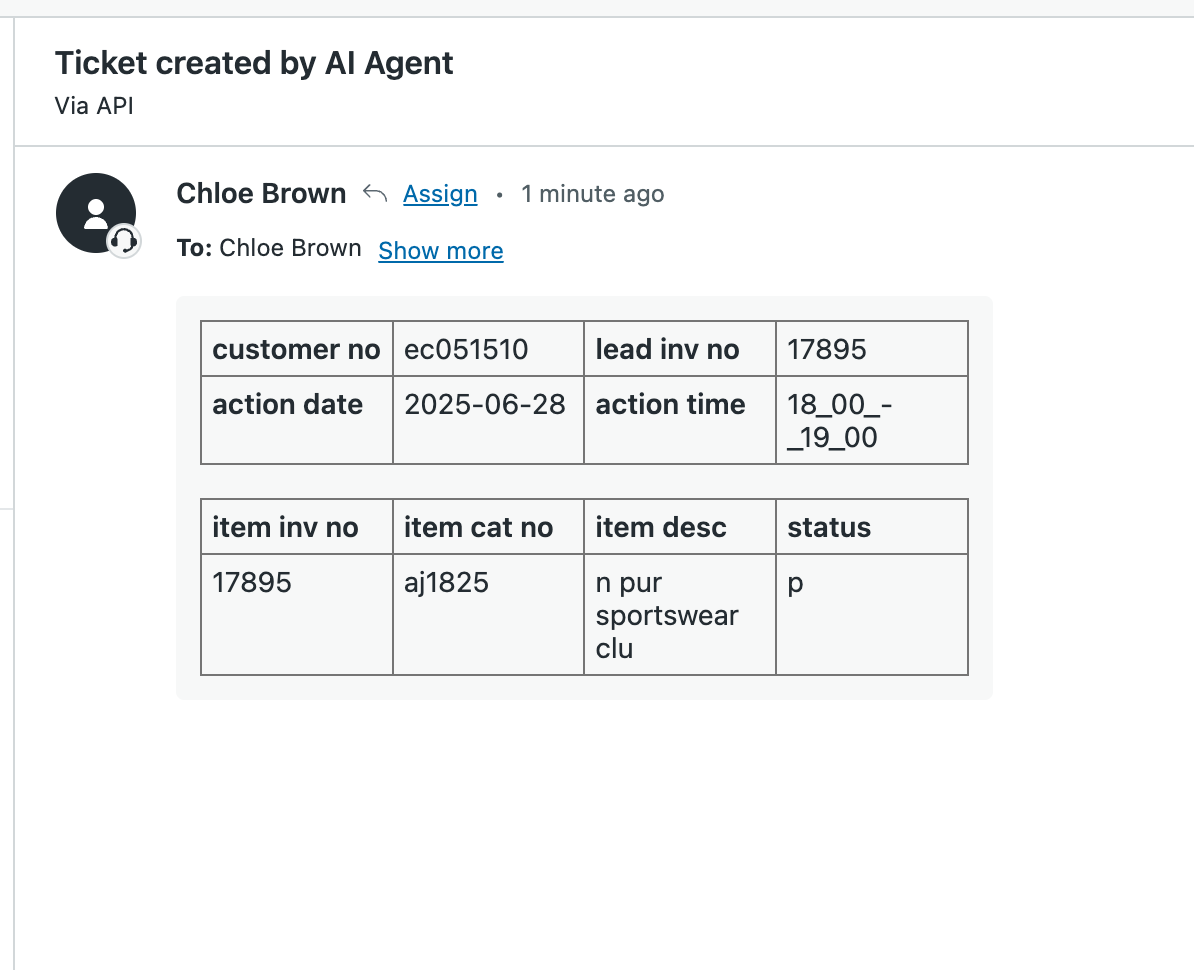Click the 'Ticket created by AI Agent' title
This screenshot has height=970, width=1194.
click(x=254, y=63)
